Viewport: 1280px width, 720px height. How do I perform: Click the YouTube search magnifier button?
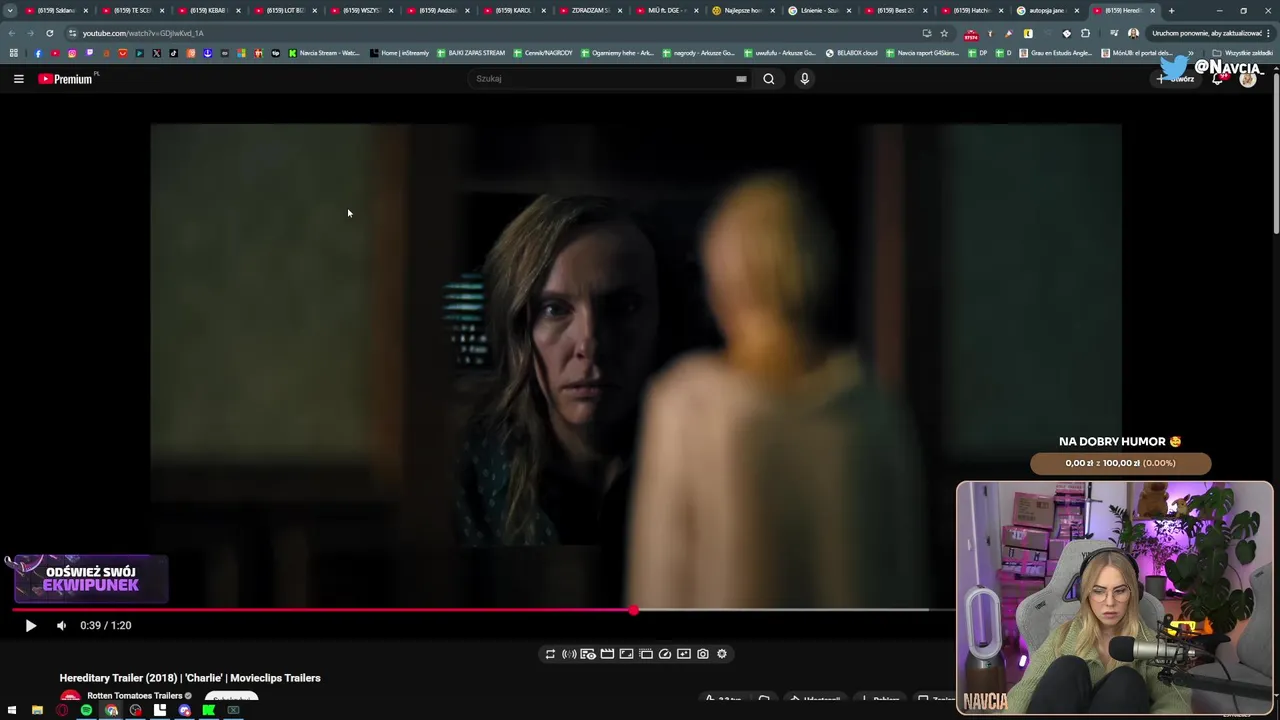click(x=769, y=79)
